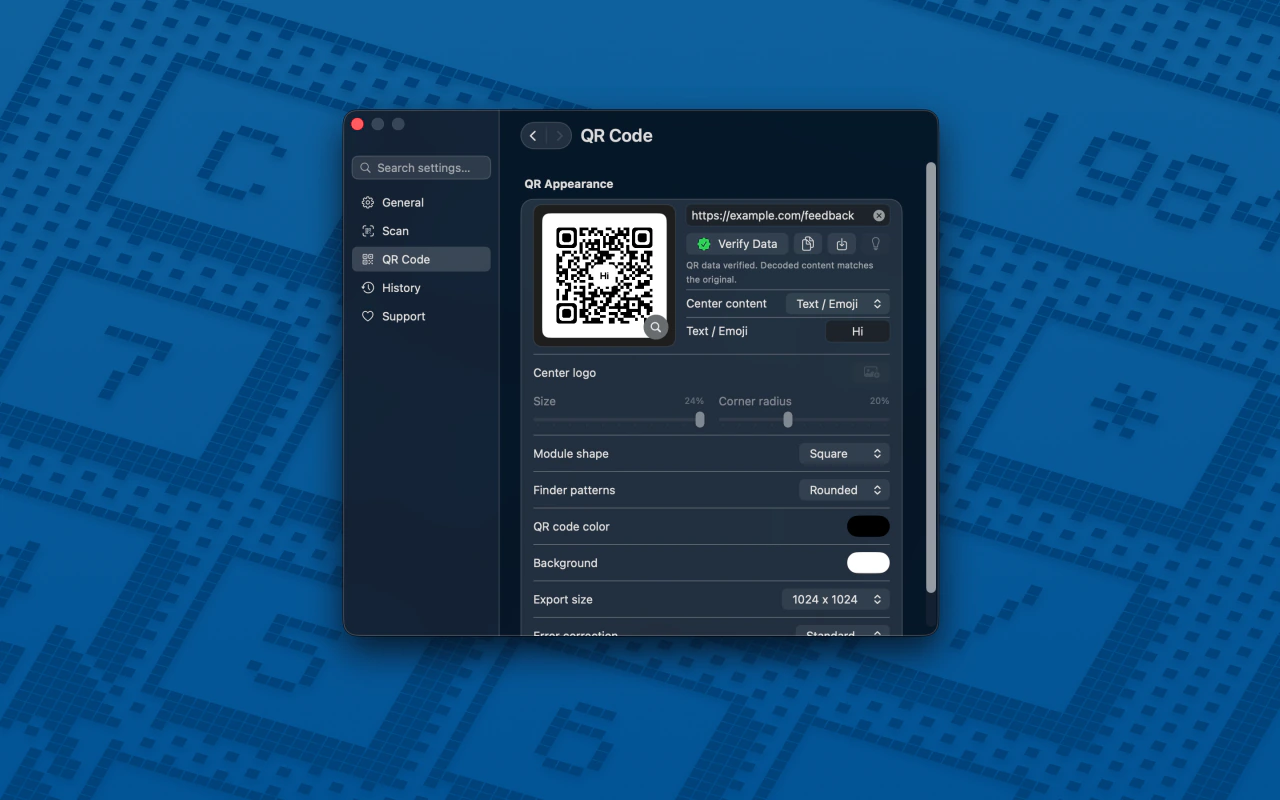Click the Finder patterns label
This screenshot has width=1280, height=800.
click(574, 490)
